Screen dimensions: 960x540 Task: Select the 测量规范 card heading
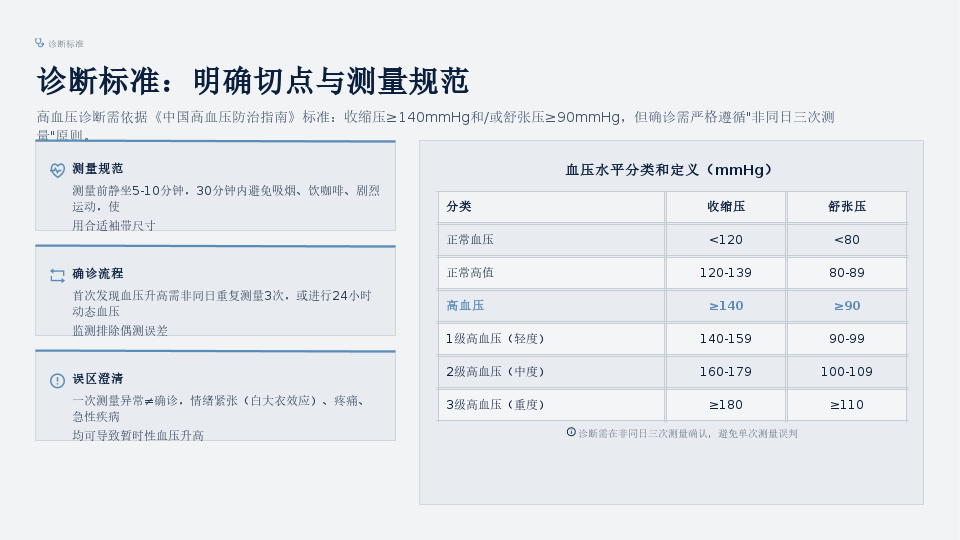[x=98, y=168]
